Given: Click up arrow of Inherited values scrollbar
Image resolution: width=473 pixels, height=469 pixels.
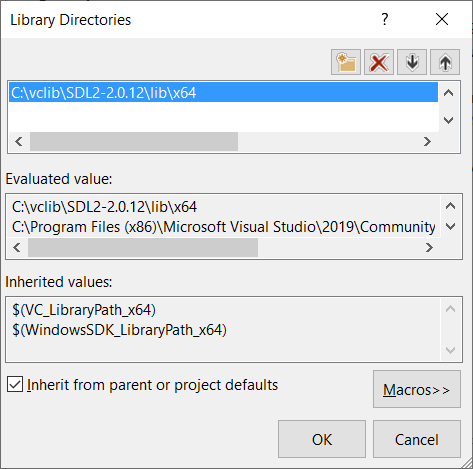Looking at the screenshot, I should pos(450,309).
